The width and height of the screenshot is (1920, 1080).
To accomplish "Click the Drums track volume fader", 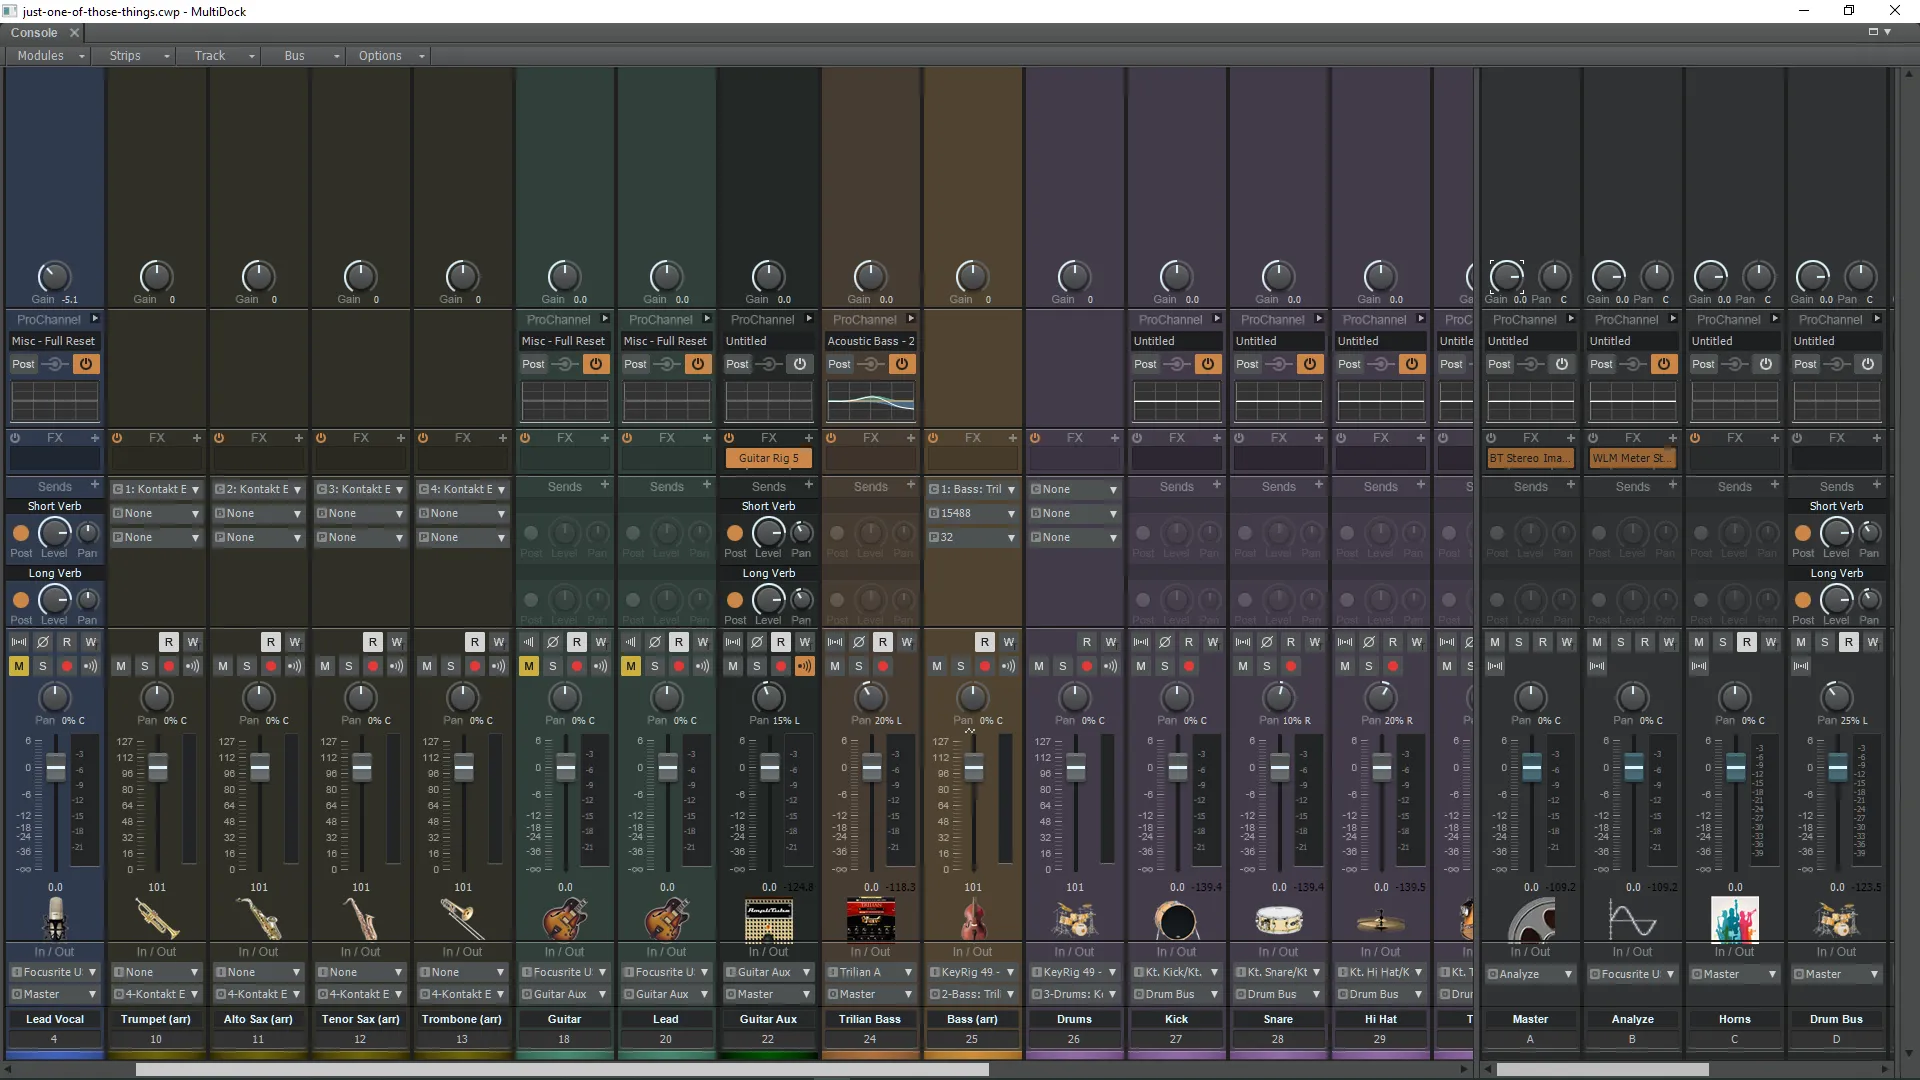I will click(1076, 768).
